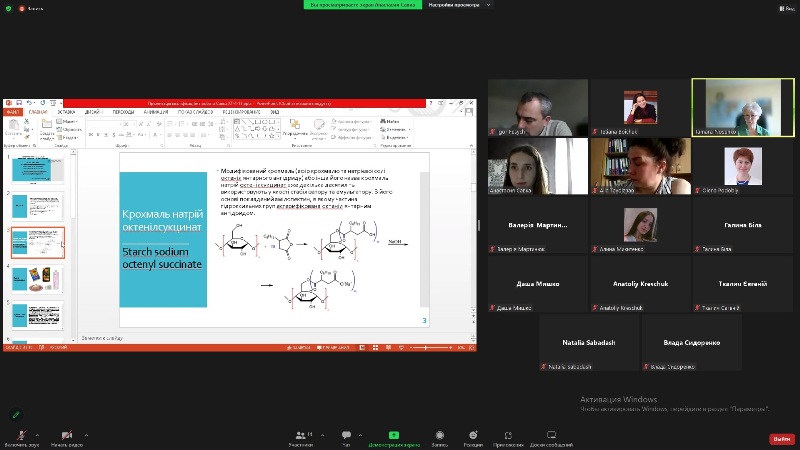Open the Select dropdown in Editing group
The height and width of the screenshot is (450, 800).
(x=395, y=137)
